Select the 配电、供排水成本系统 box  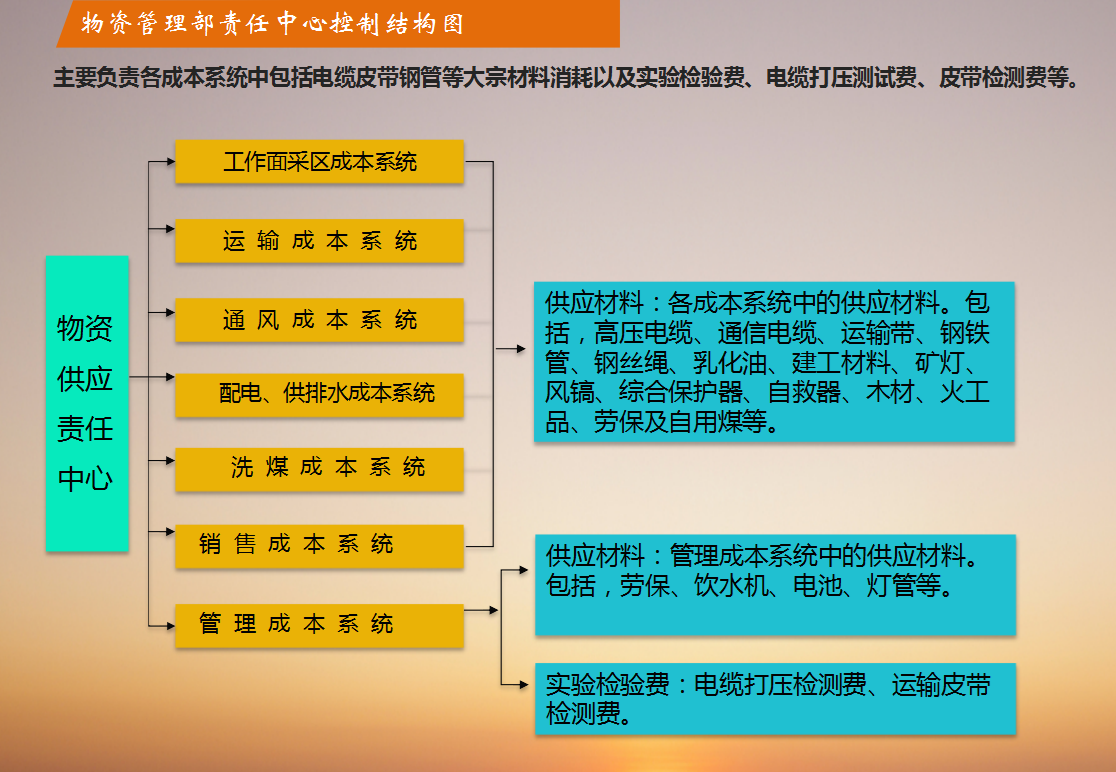pos(319,394)
